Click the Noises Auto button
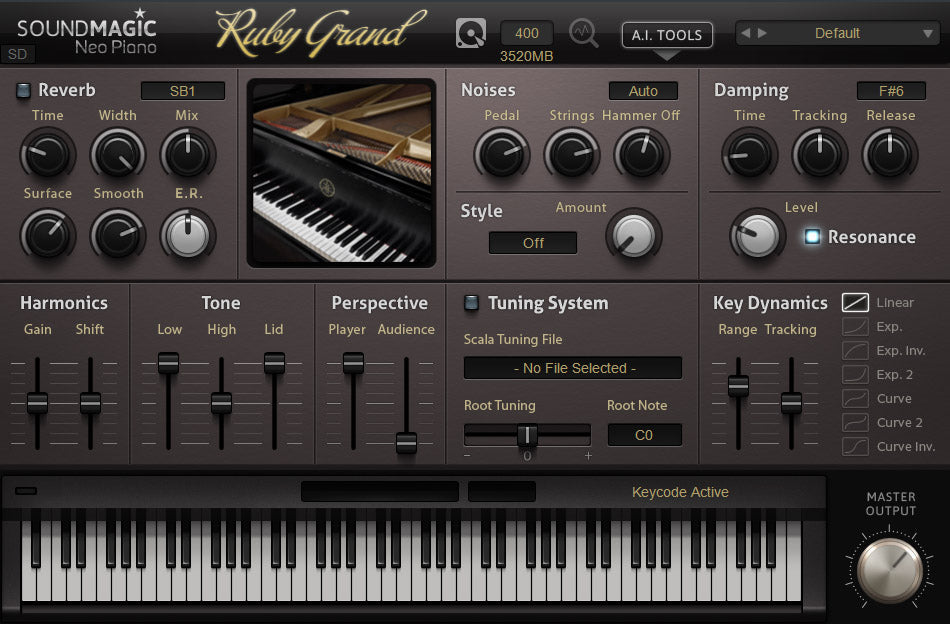 (643, 91)
